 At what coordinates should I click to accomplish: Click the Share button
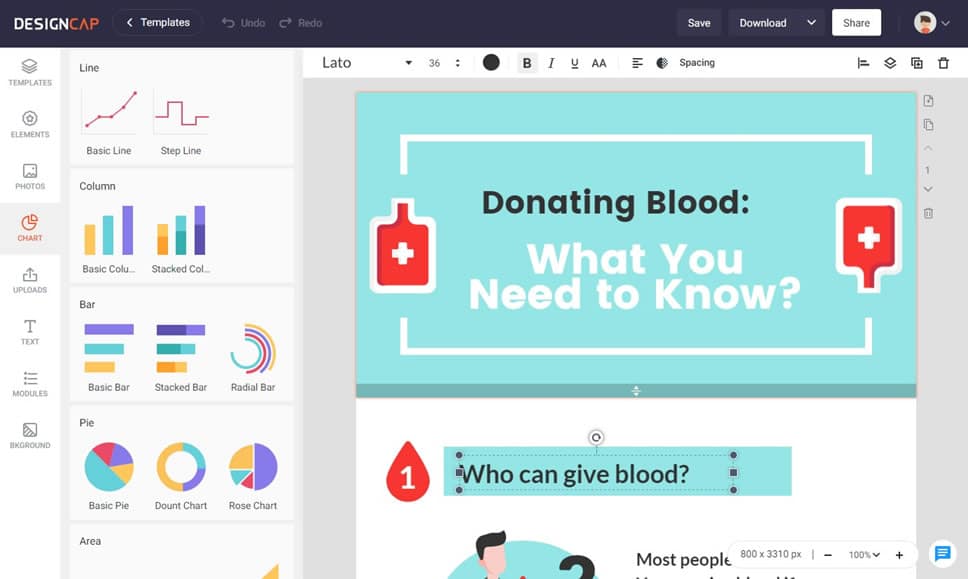click(856, 23)
